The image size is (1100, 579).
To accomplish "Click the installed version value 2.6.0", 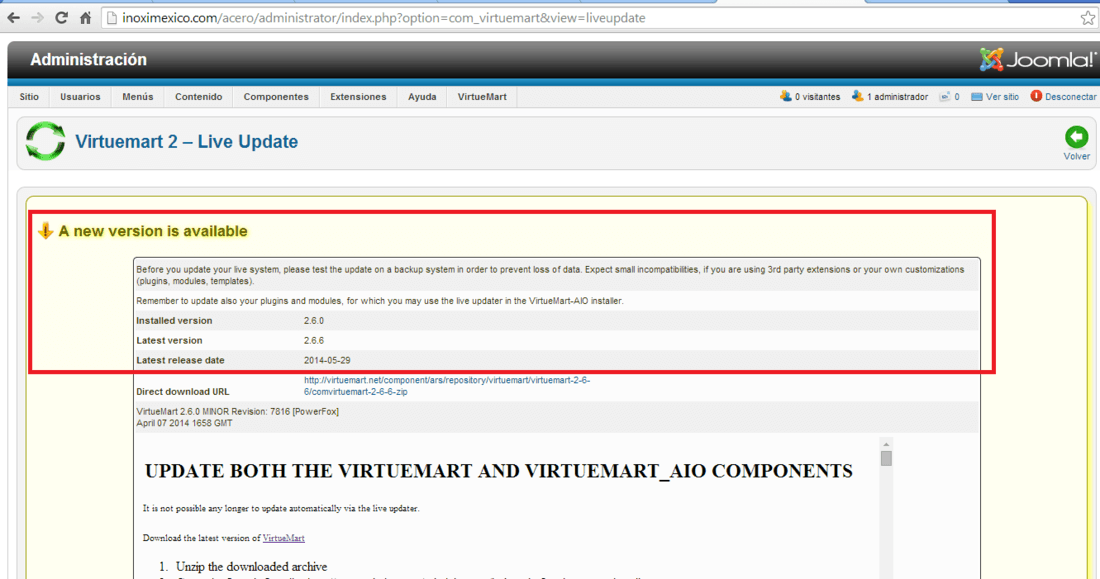I will [314, 321].
